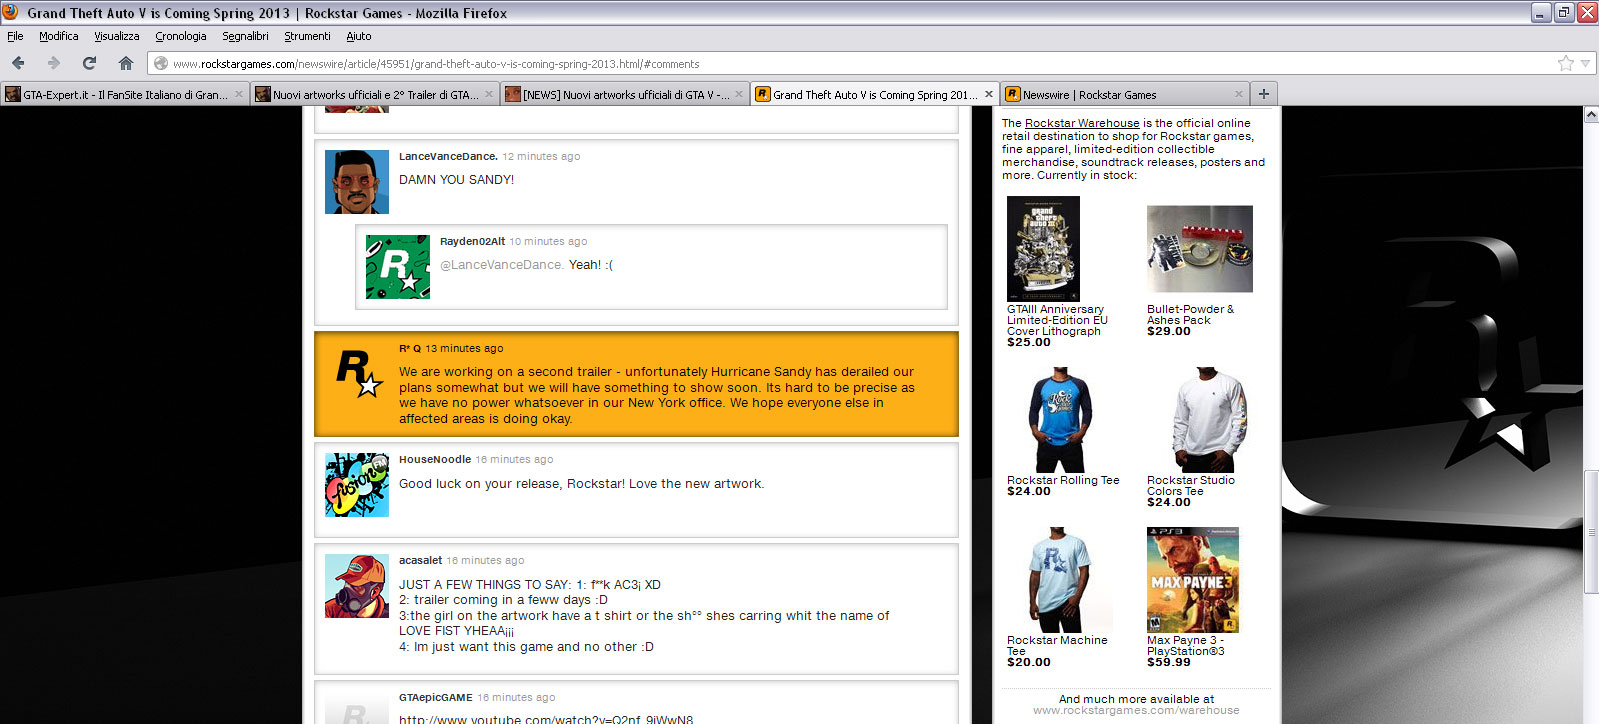Screen dimensions: 1599x724
Task: Click the site identity globe icon
Action: pos(160,63)
